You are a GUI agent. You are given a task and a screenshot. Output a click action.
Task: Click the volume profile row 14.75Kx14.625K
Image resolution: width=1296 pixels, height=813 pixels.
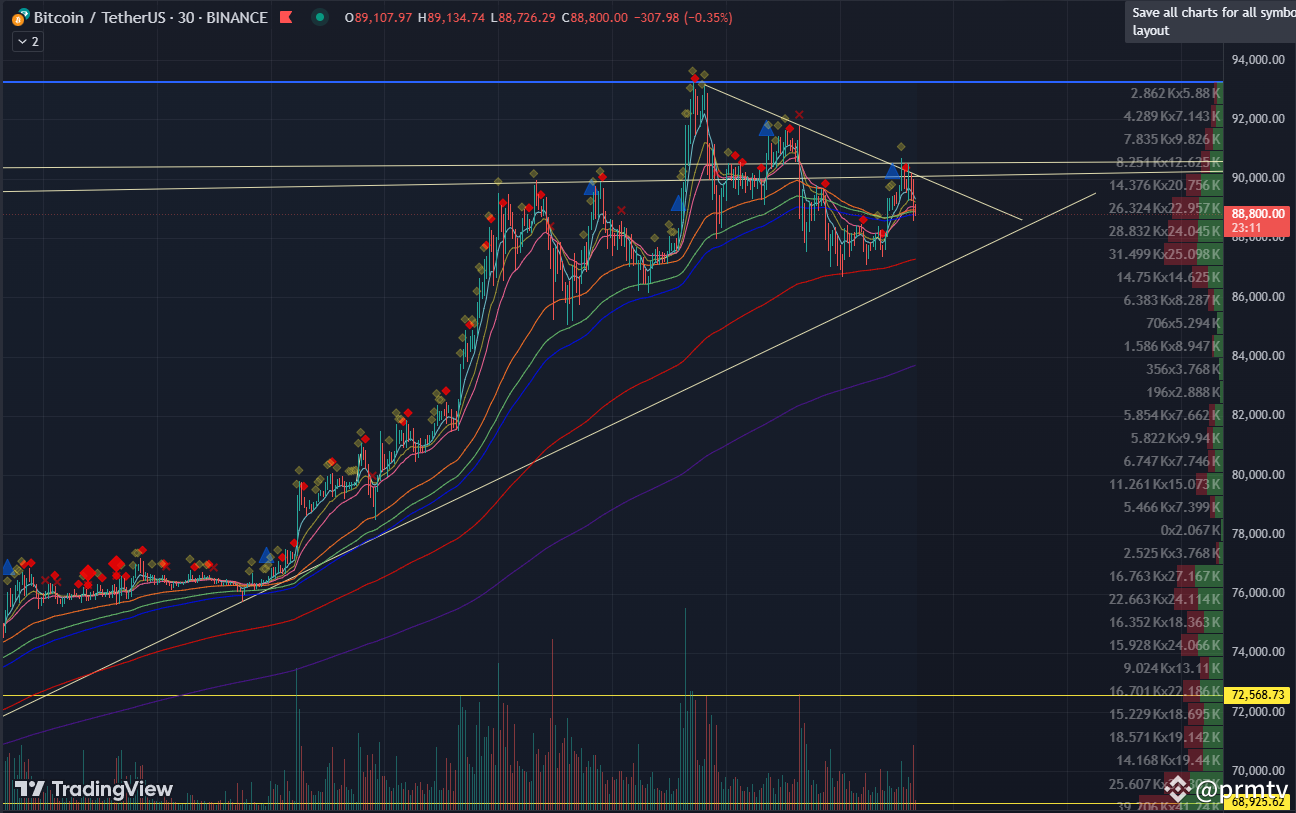[1168, 277]
